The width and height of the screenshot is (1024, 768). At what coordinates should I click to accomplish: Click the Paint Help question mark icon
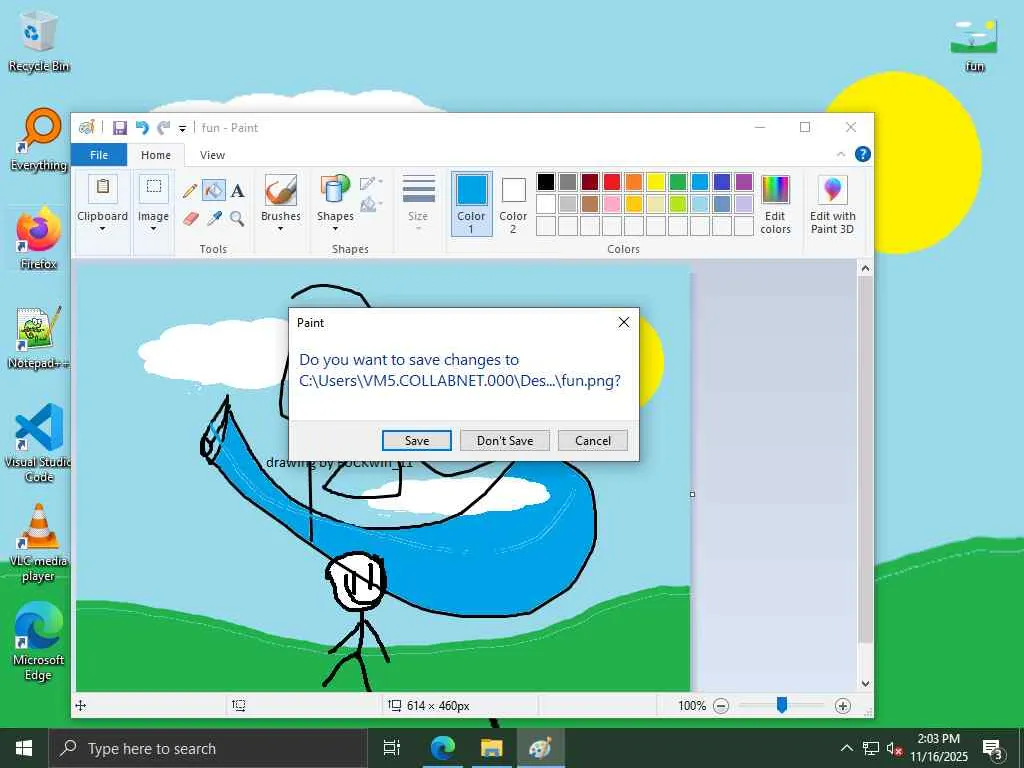pos(862,154)
